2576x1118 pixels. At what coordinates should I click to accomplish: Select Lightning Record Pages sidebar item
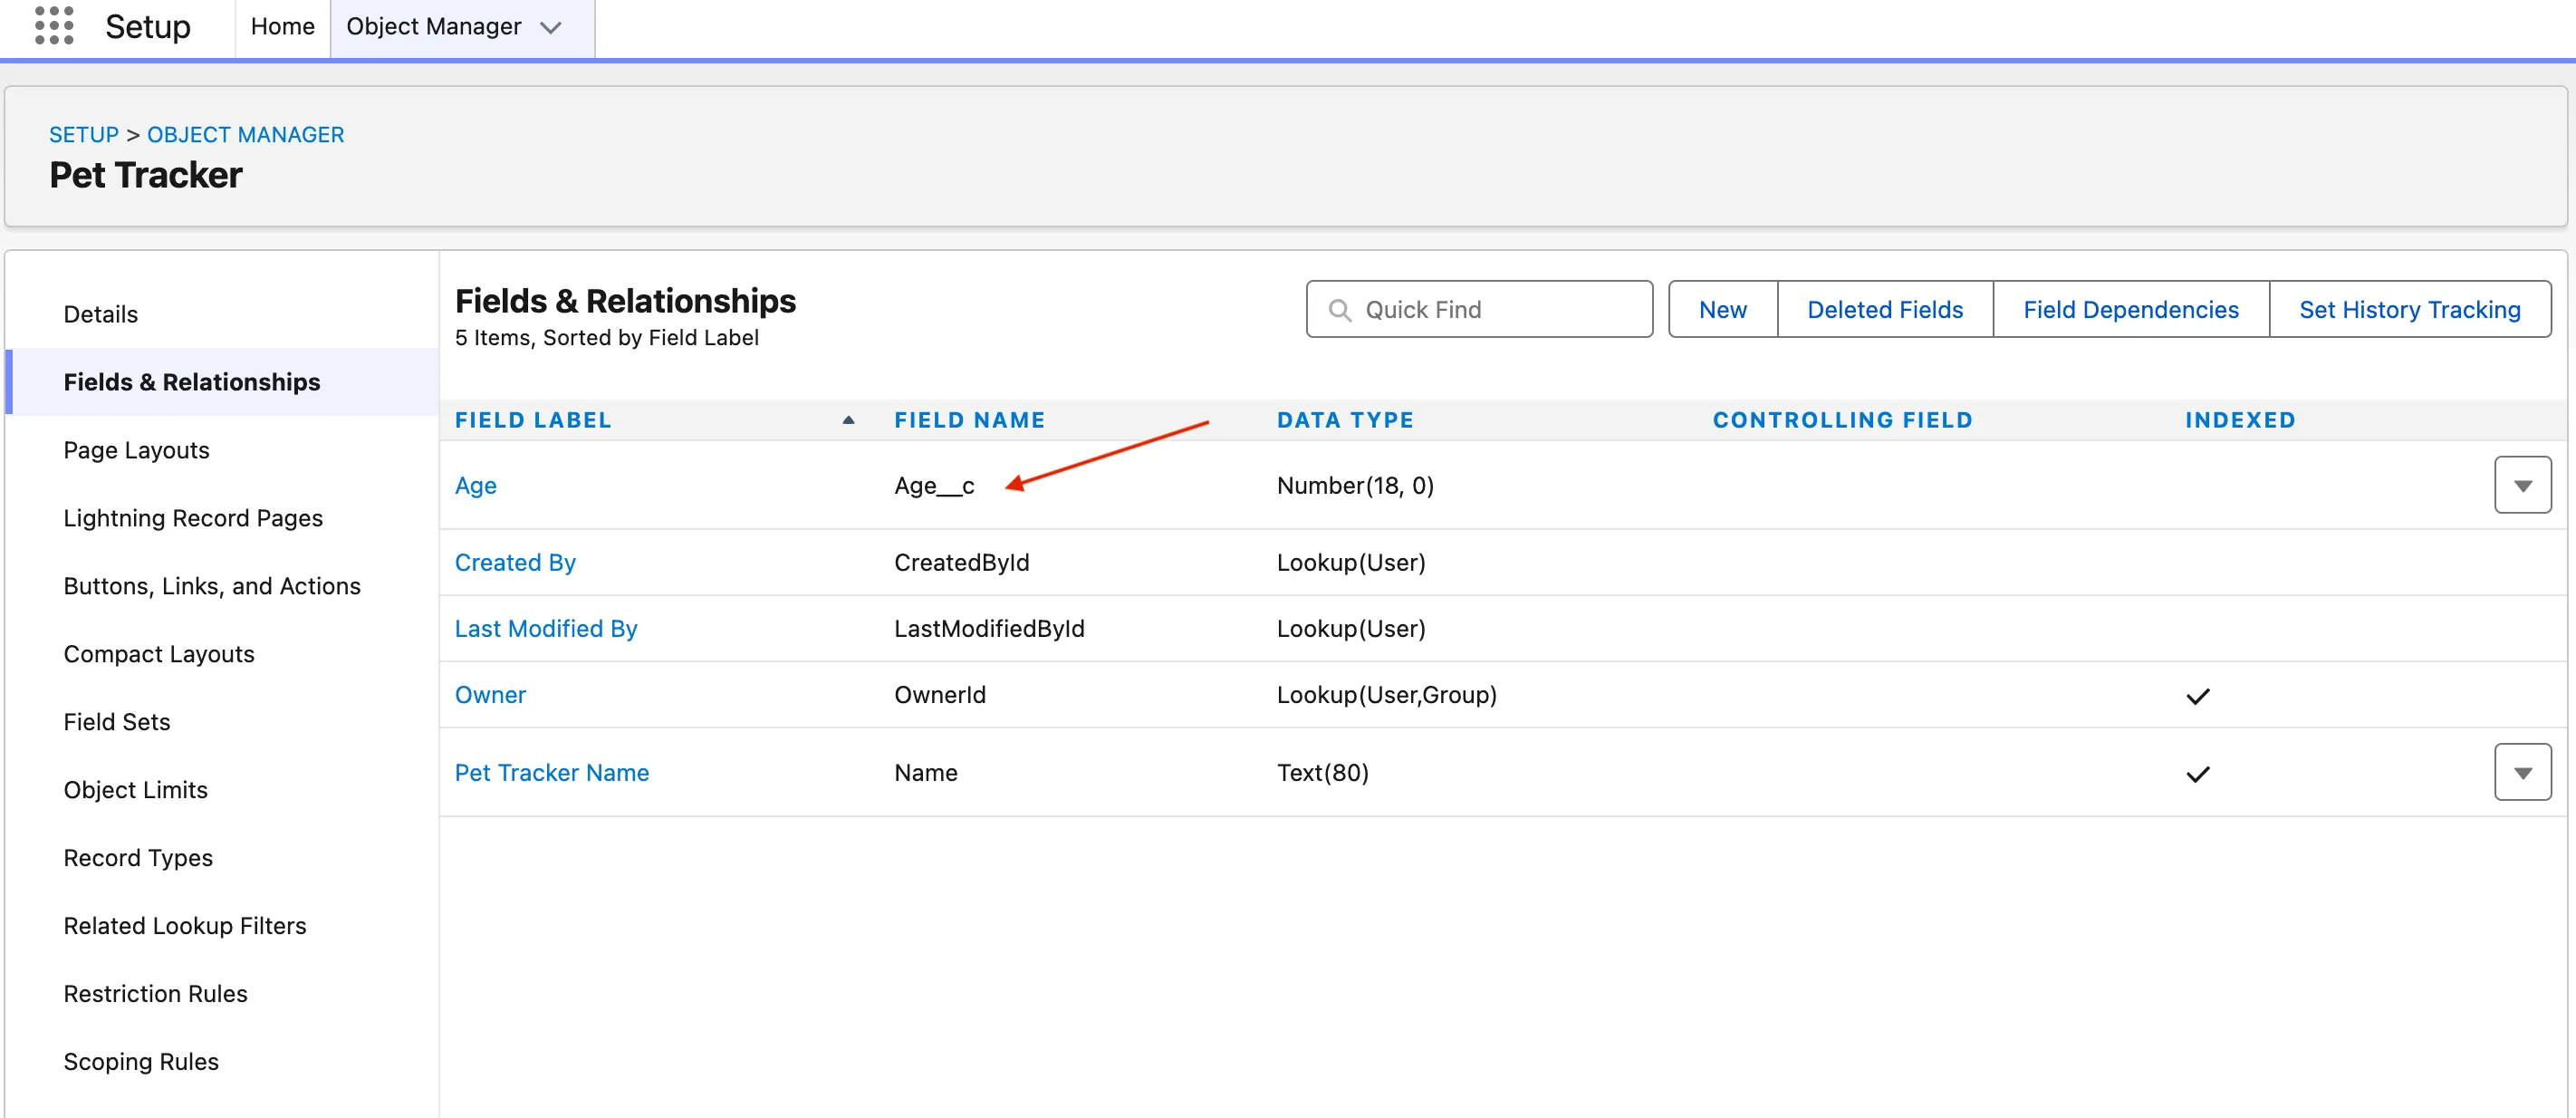click(x=193, y=518)
